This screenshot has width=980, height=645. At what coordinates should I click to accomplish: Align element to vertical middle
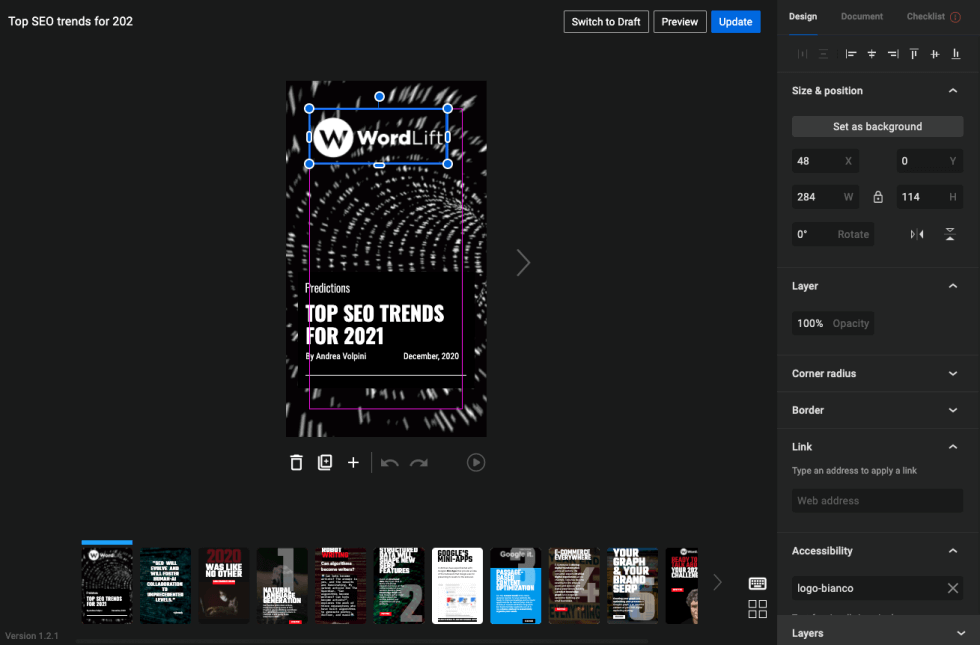coord(934,54)
